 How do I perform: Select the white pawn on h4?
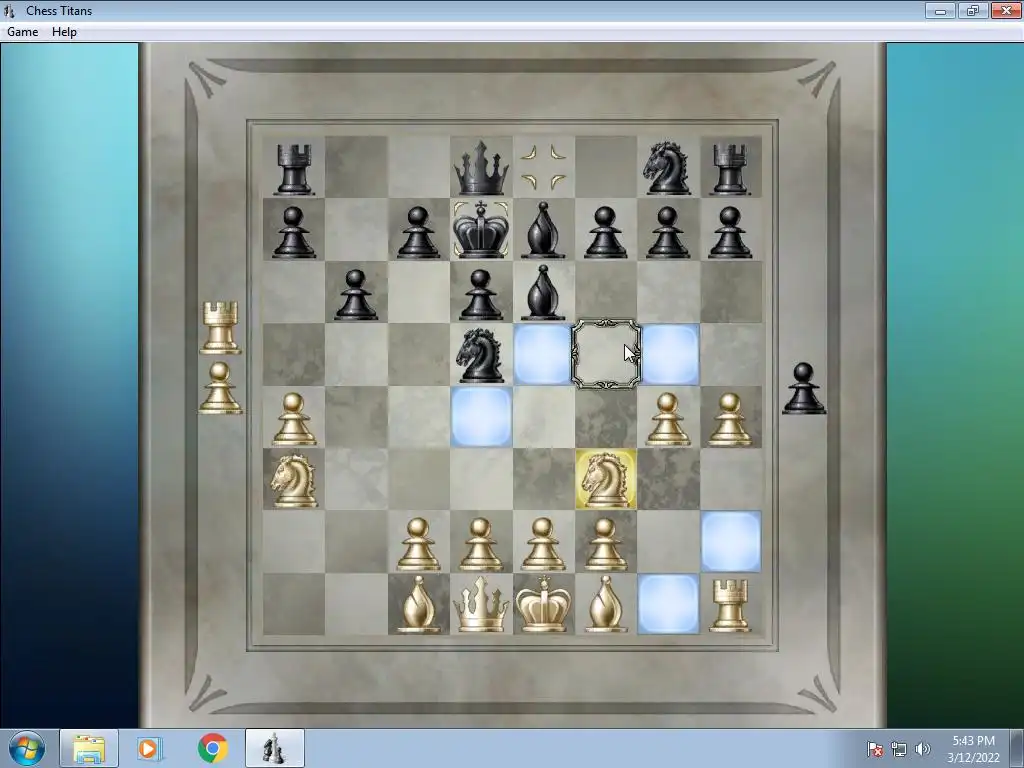[729, 419]
